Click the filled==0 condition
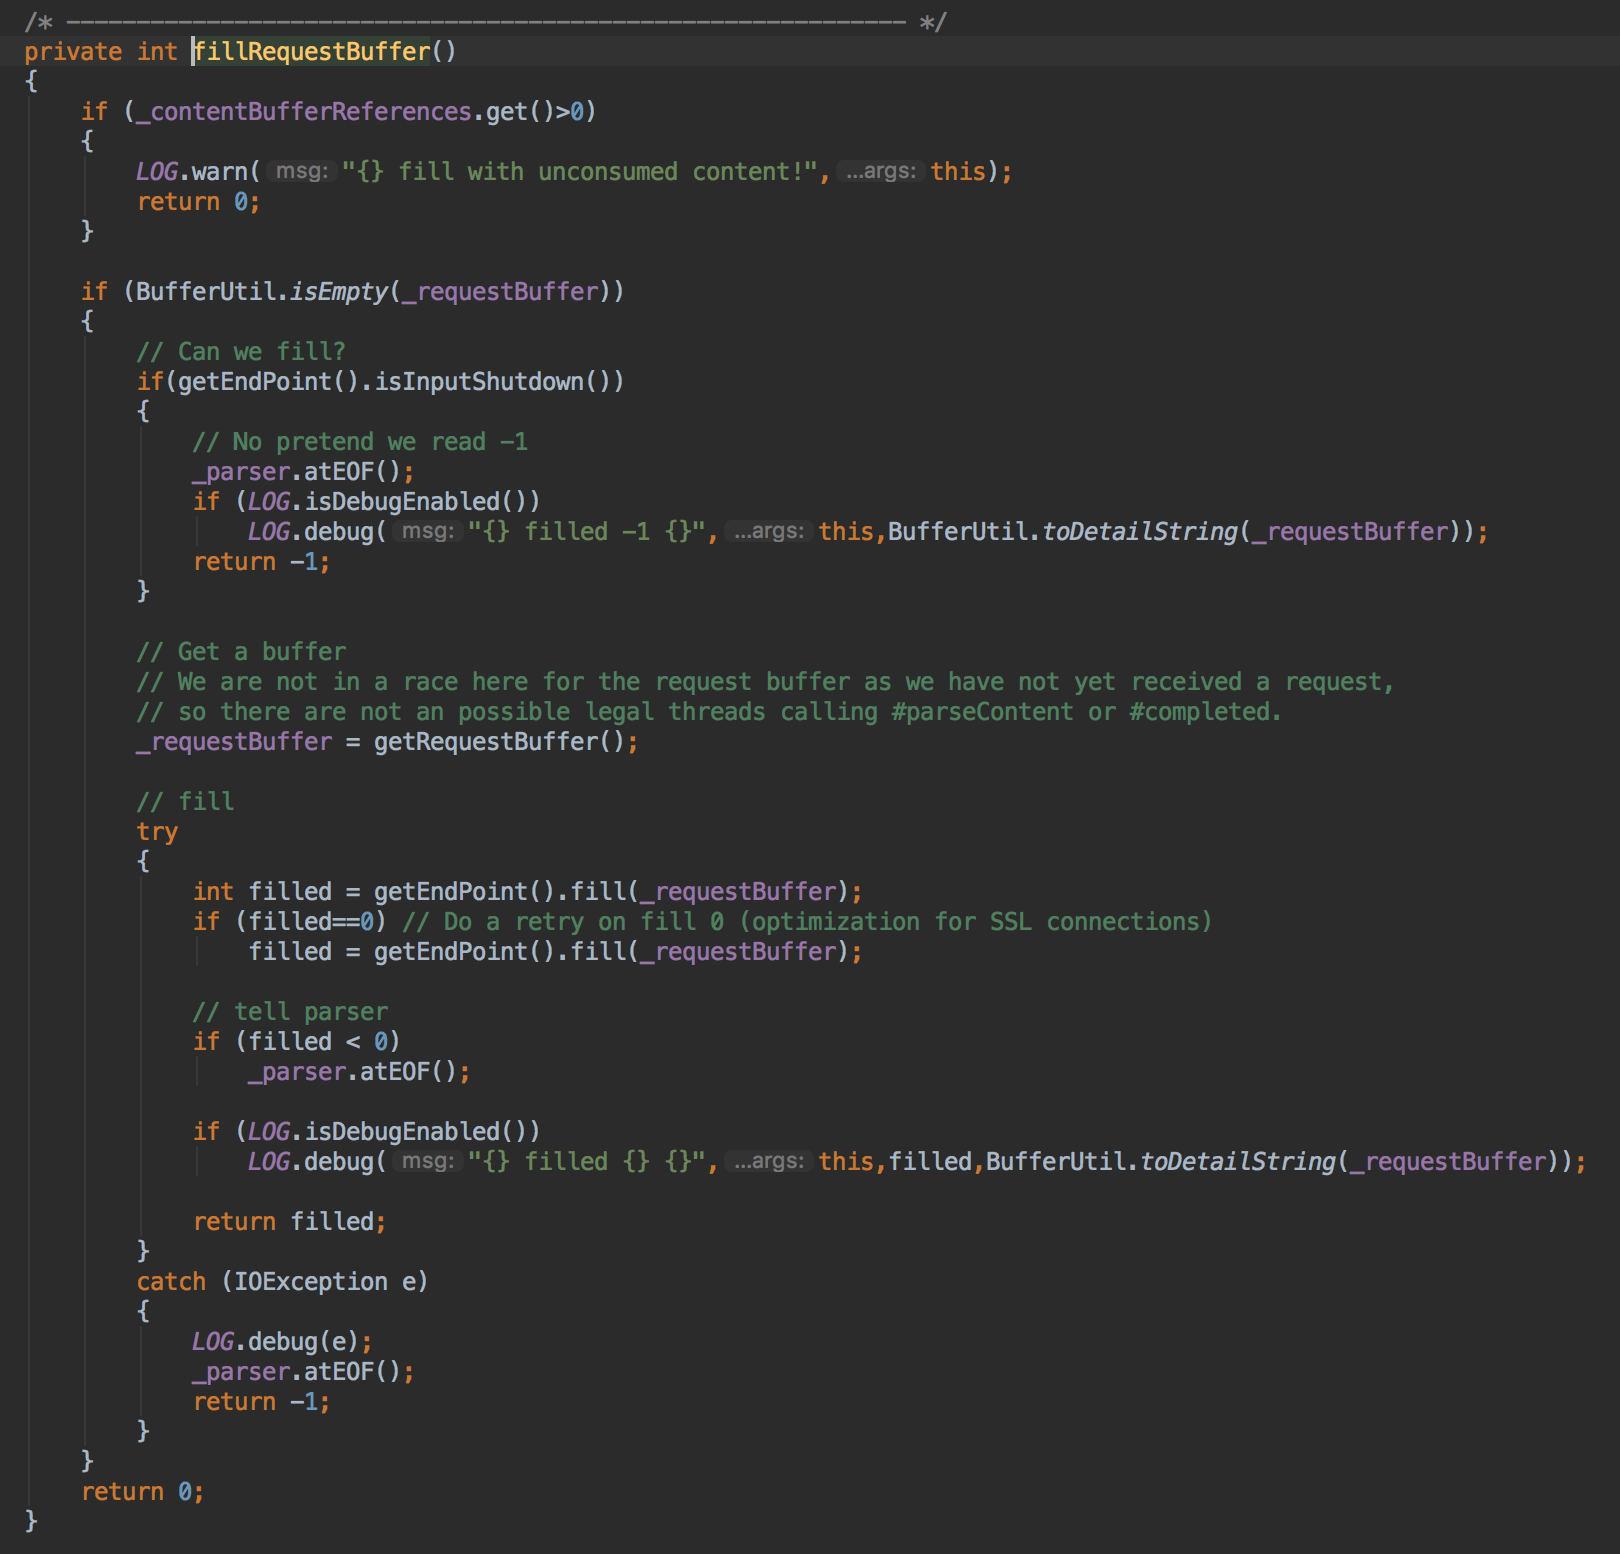This screenshot has height=1554, width=1620. 311,921
